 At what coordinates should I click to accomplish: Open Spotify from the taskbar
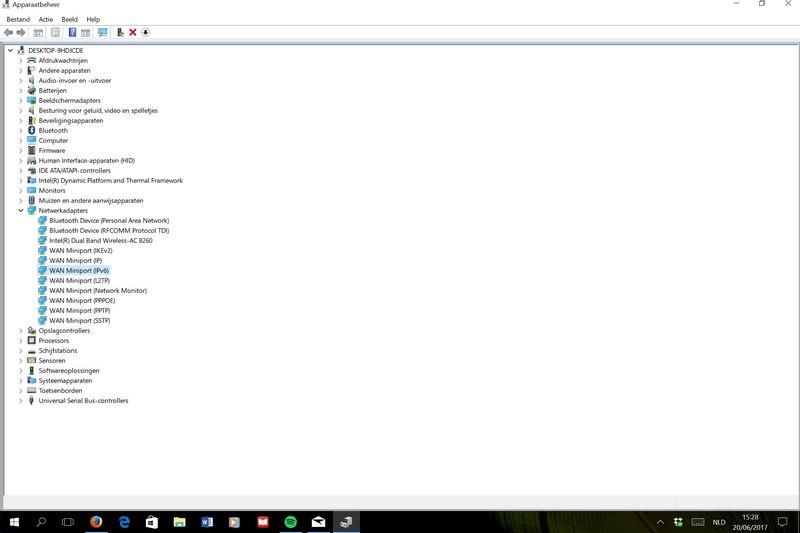pos(290,522)
